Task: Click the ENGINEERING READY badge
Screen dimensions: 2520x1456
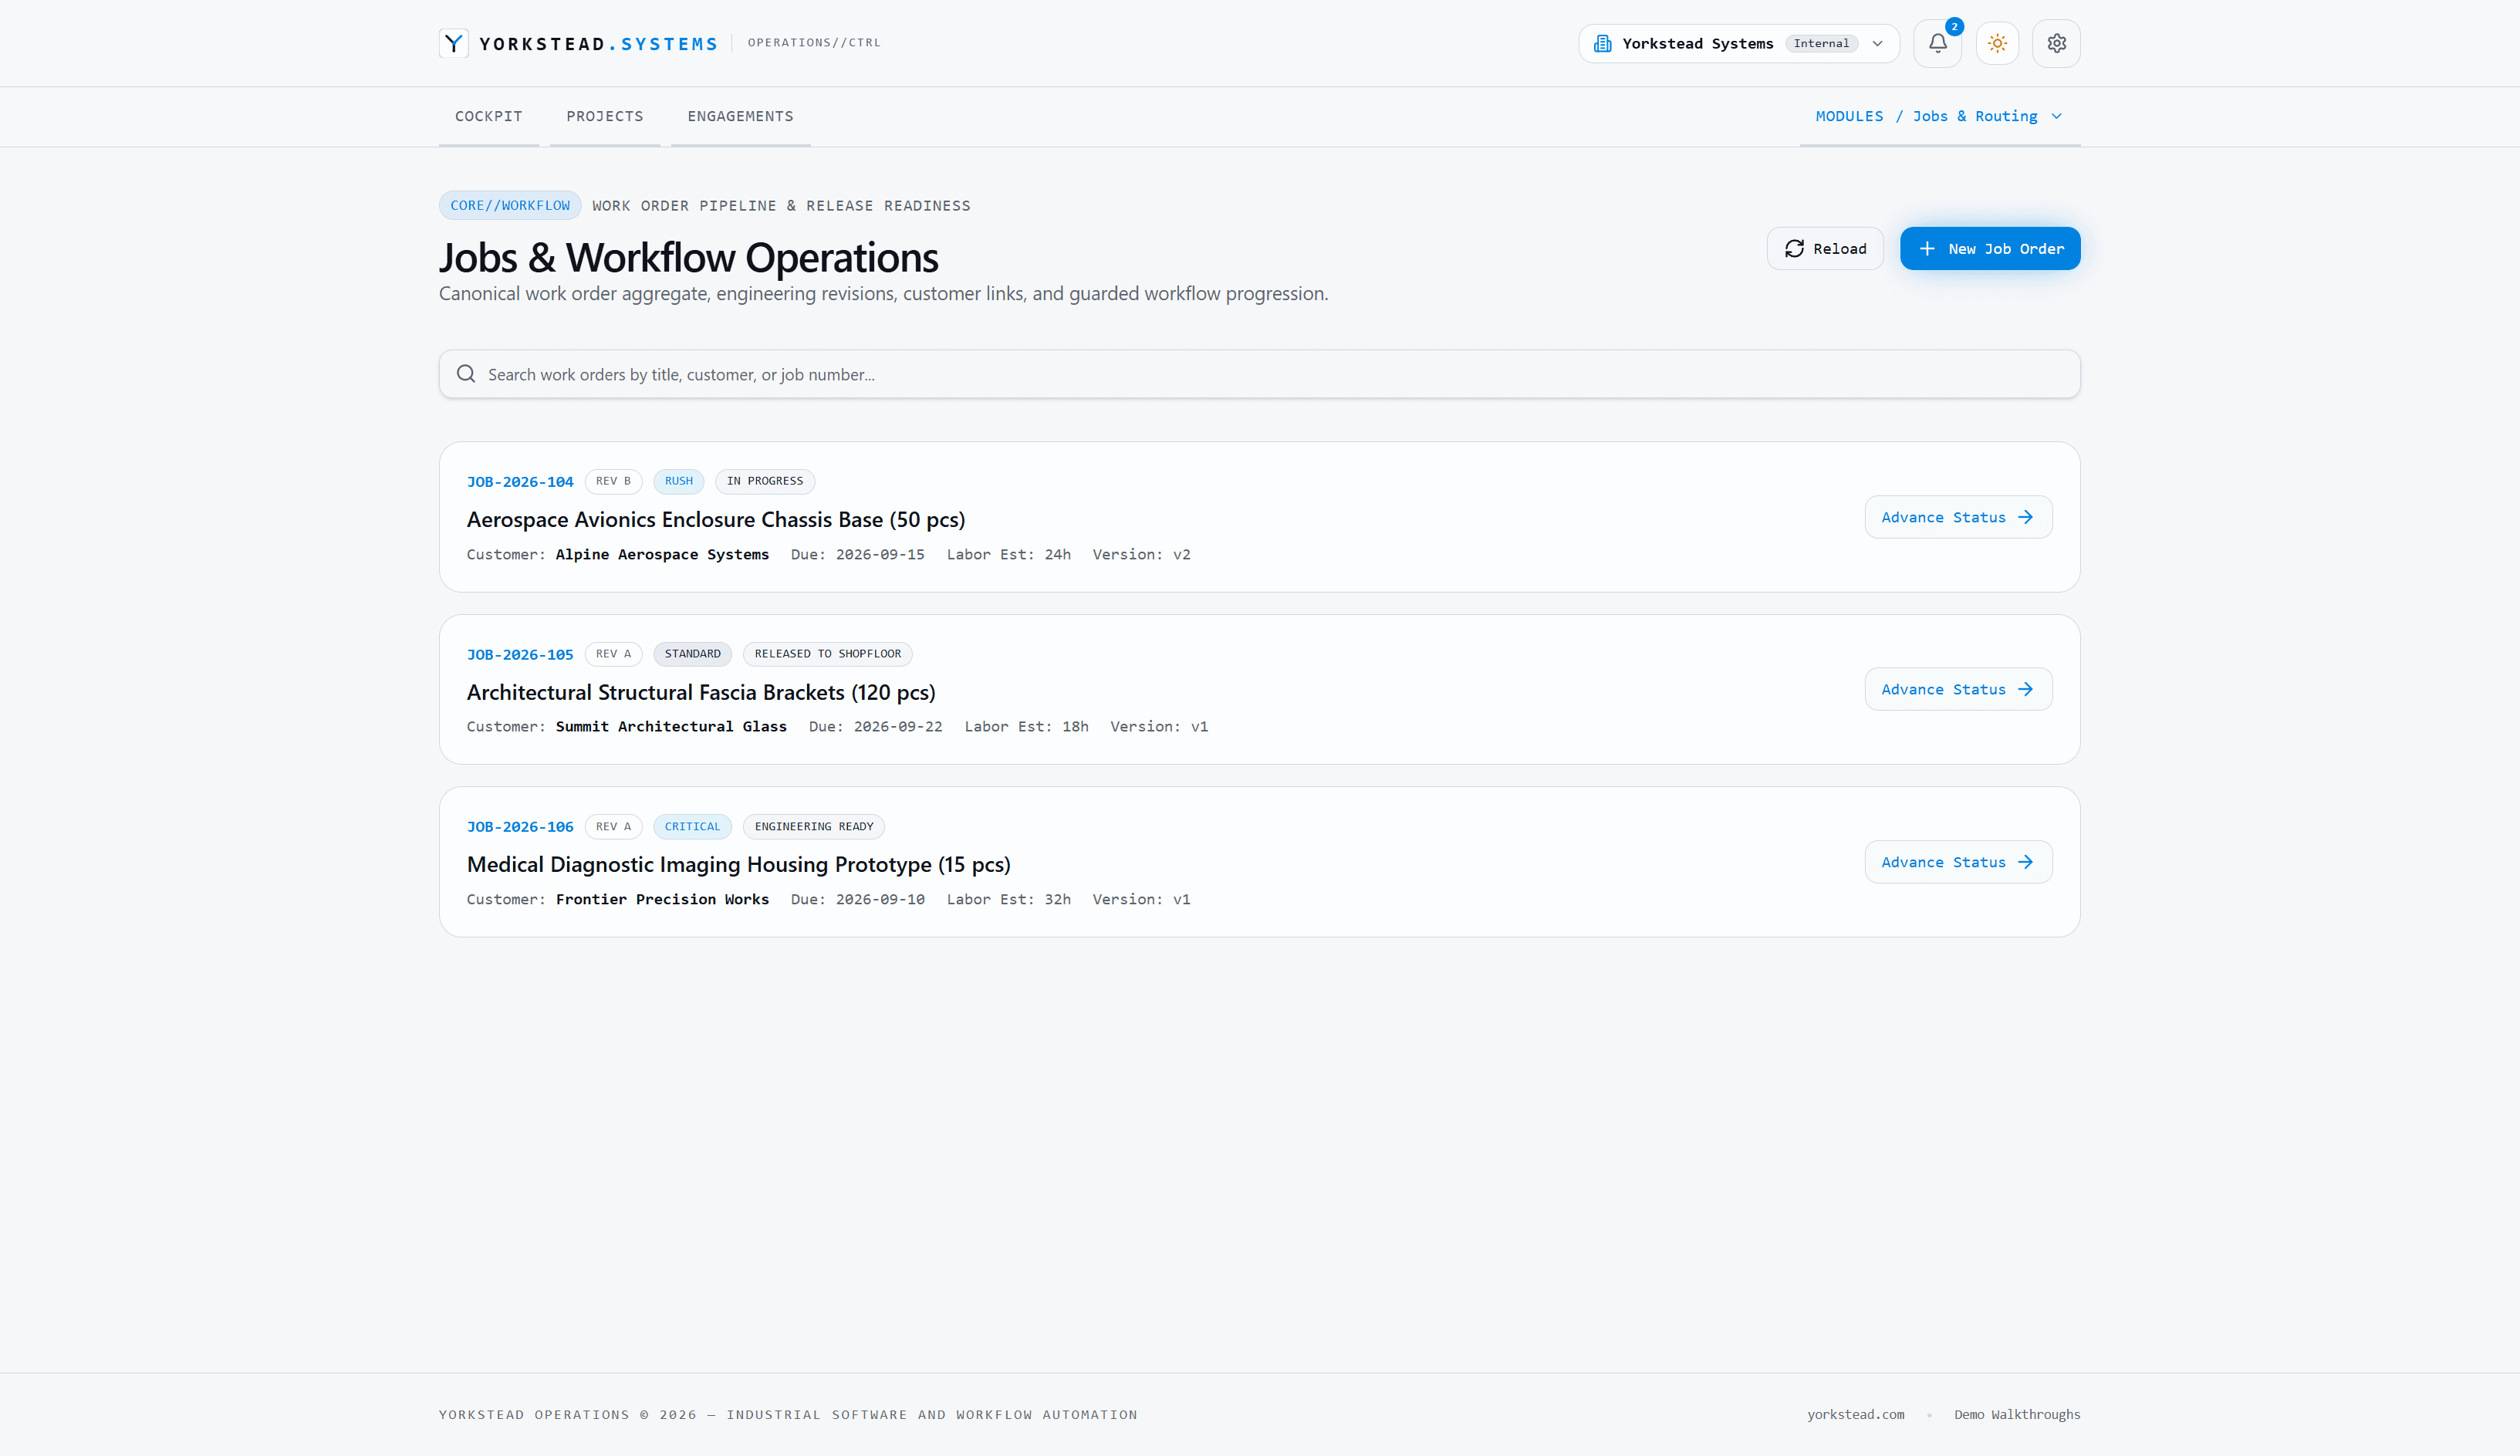Action: pos(814,827)
